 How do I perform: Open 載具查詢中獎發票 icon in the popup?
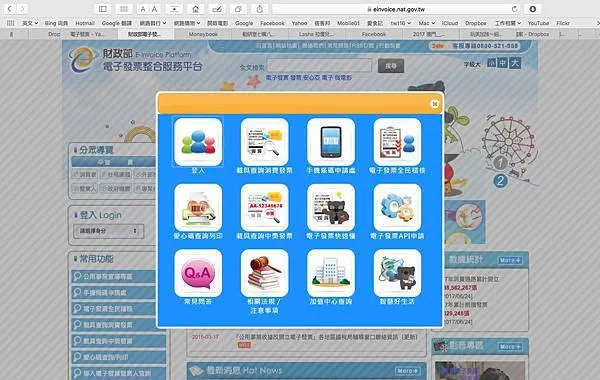[264, 207]
